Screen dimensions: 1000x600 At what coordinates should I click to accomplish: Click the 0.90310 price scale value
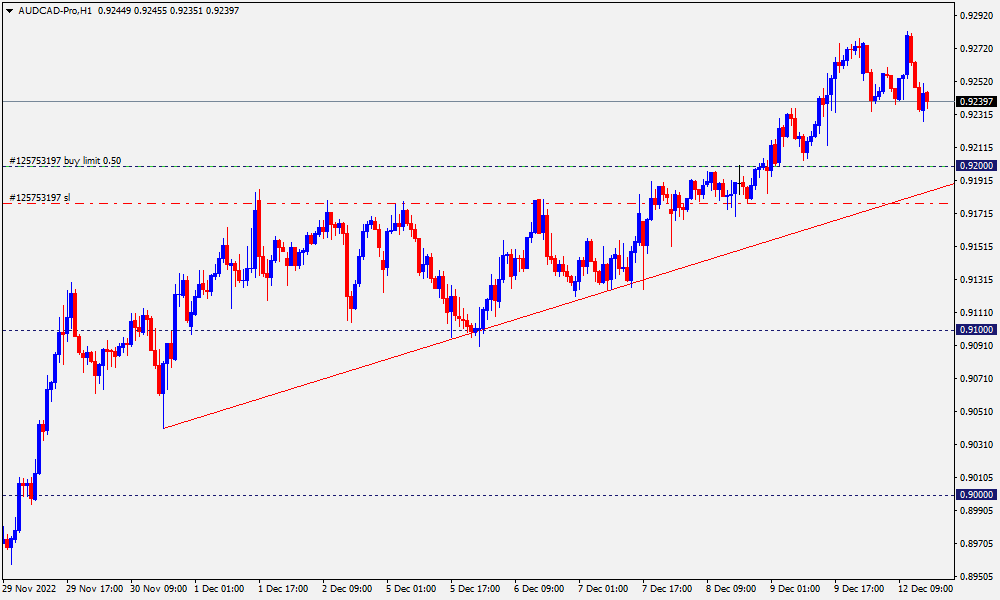click(976, 444)
